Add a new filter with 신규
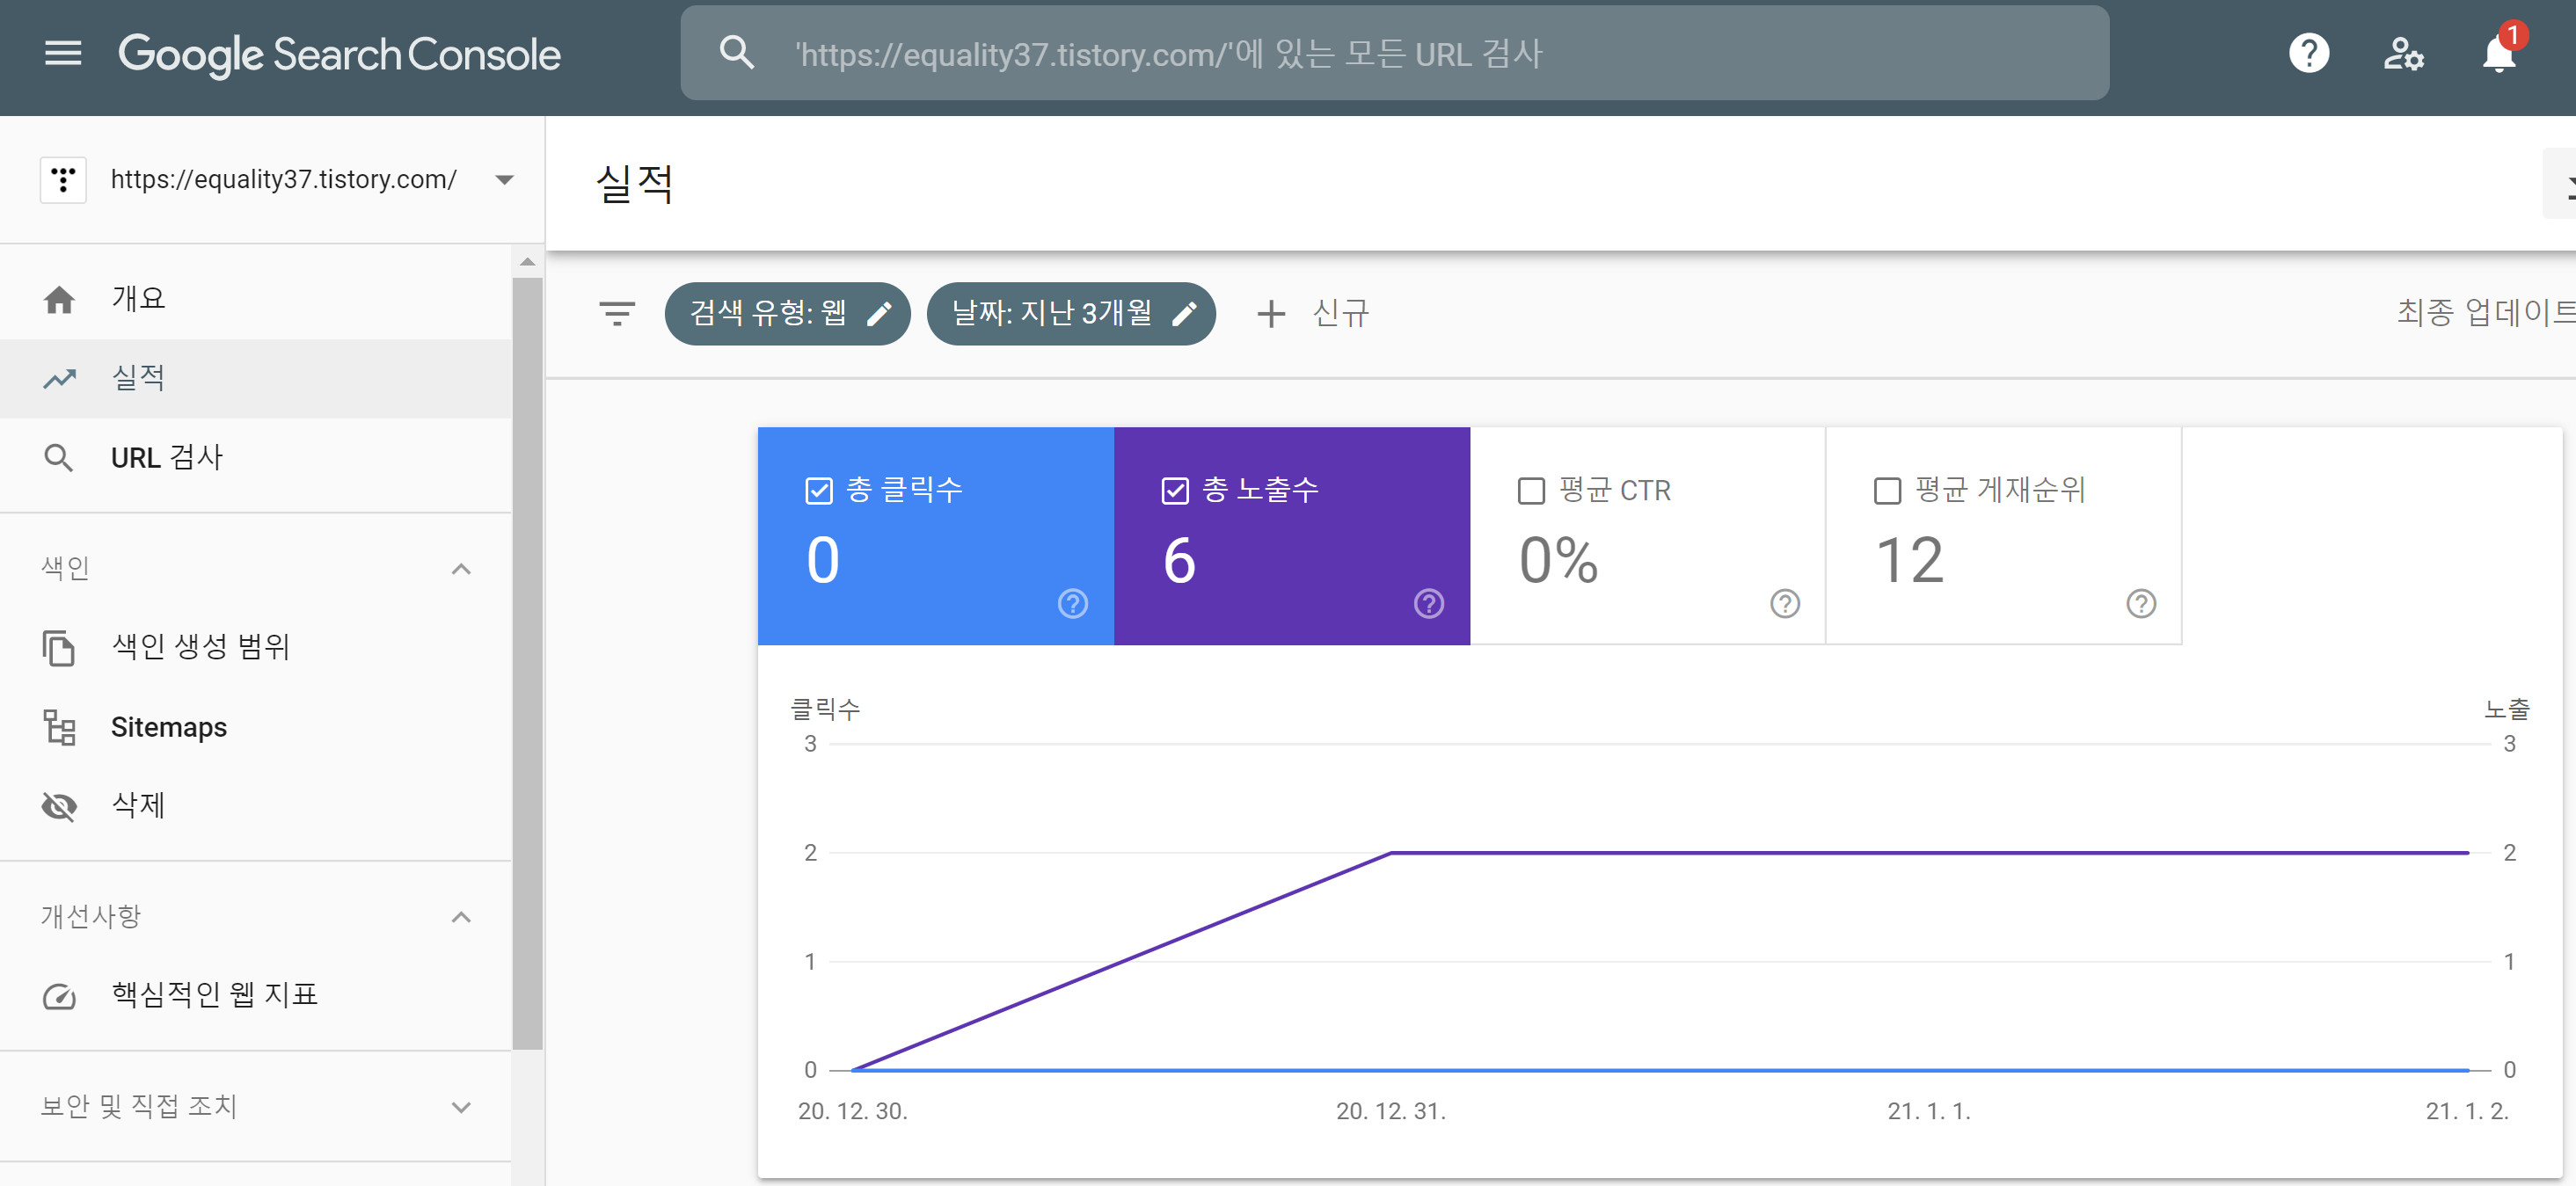This screenshot has height=1186, width=2576. tap(1312, 314)
